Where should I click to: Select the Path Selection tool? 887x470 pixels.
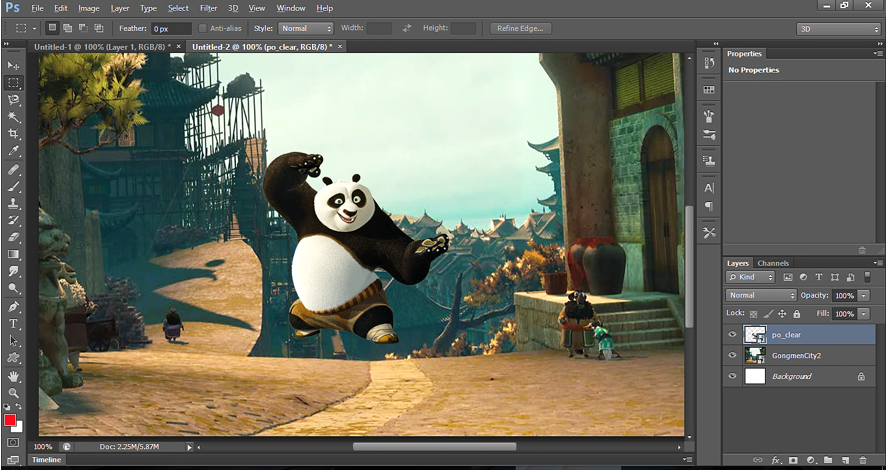click(14, 341)
